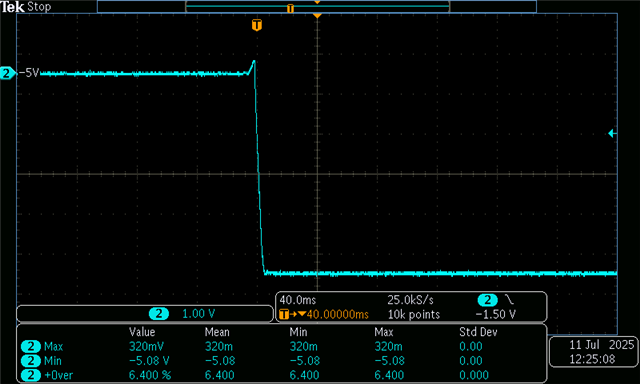Image resolution: width=640 pixels, height=384 pixels.
Task: Select the Std Dev column header
Action: click(478, 332)
